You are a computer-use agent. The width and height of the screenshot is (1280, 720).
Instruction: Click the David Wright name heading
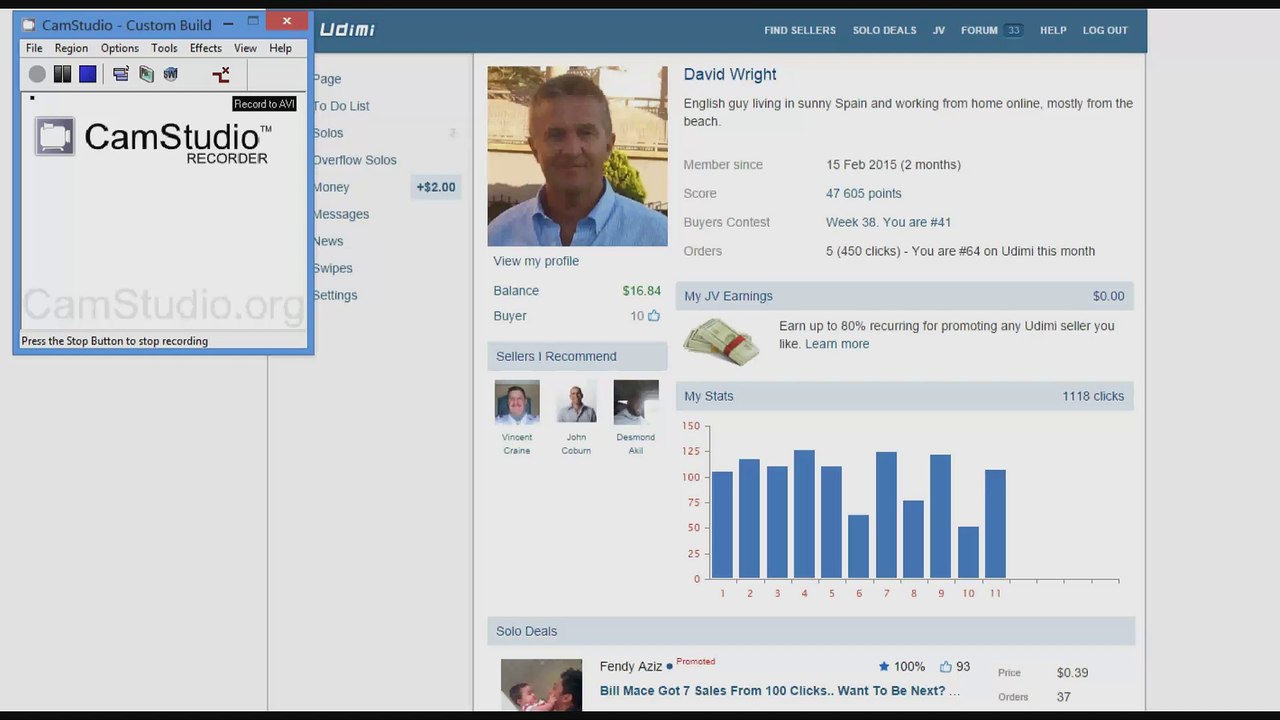point(730,75)
